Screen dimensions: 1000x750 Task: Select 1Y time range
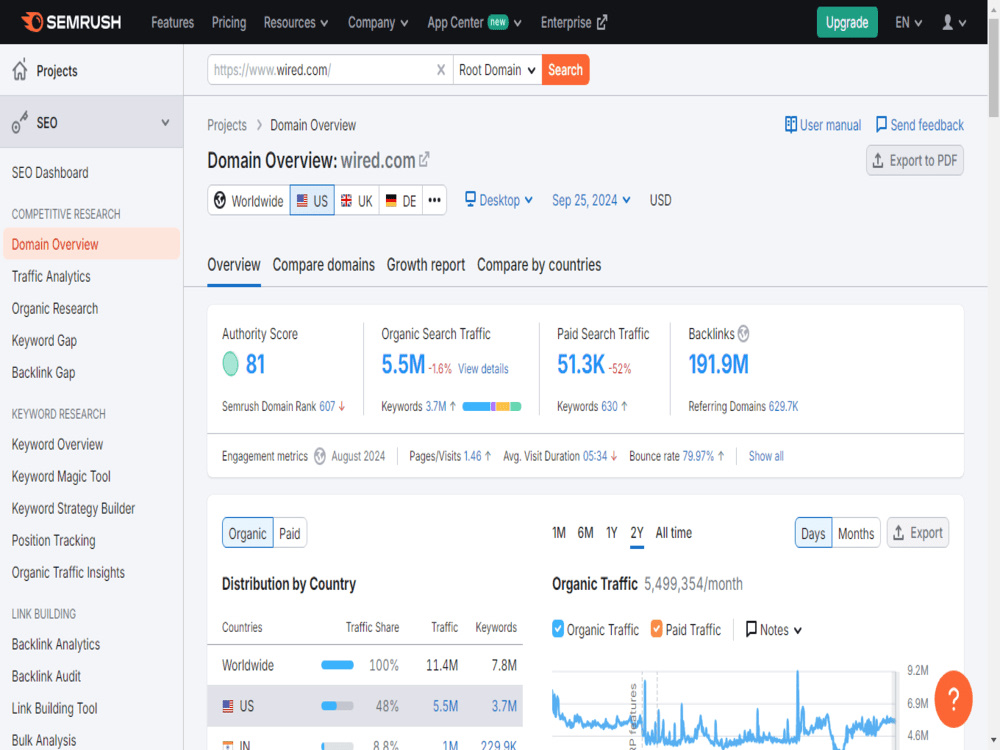click(x=611, y=533)
